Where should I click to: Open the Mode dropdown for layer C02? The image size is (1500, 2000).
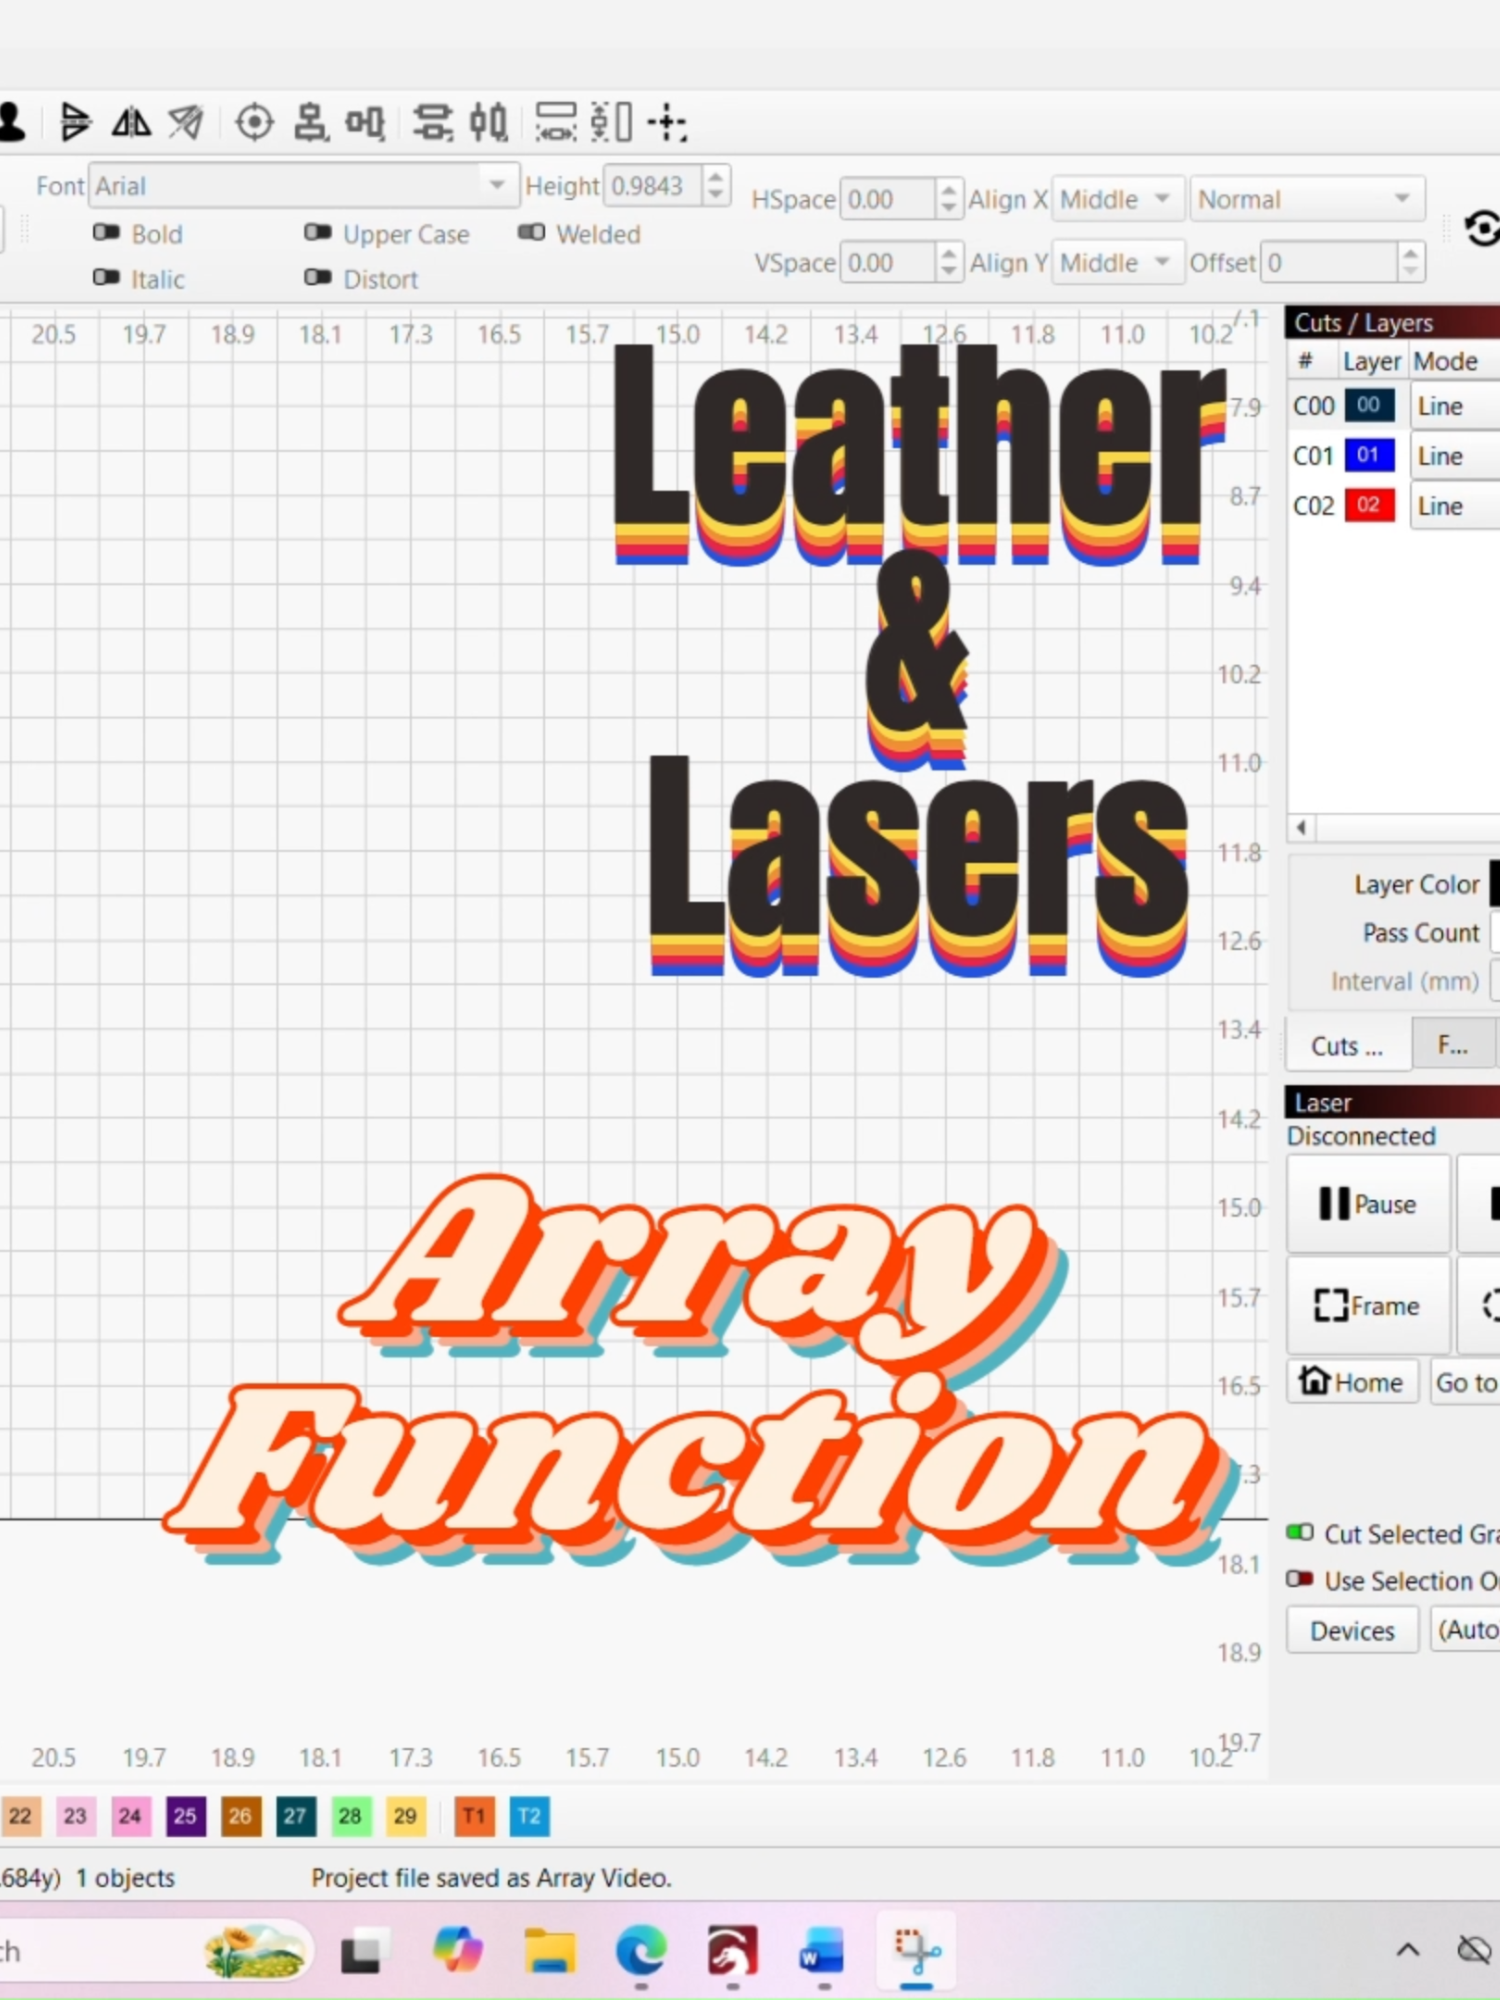tap(1455, 506)
